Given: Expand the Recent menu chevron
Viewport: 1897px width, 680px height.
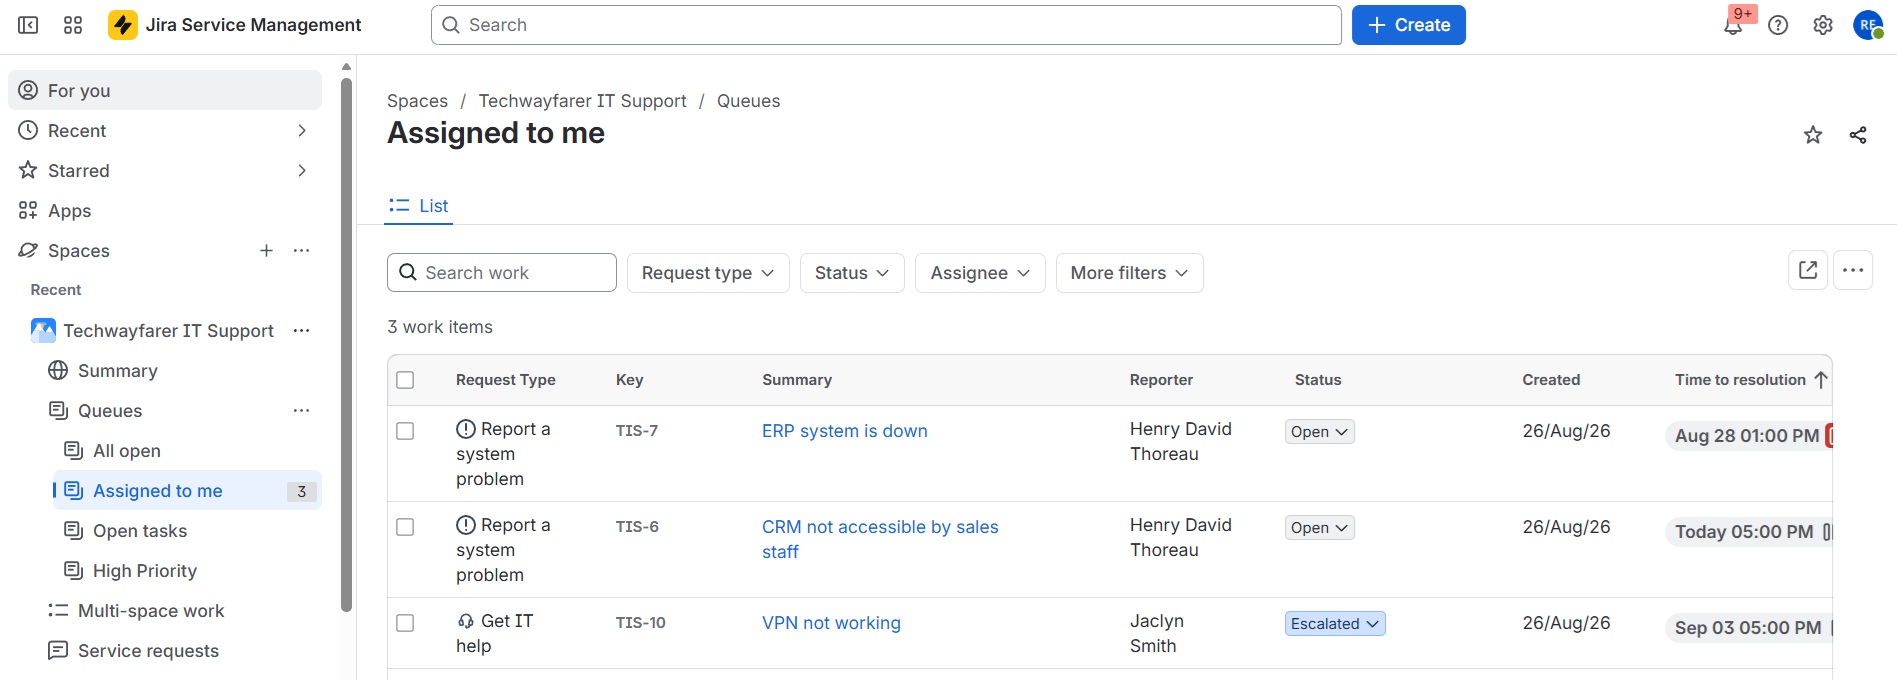Looking at the screenshot, I should coord(302,131).
